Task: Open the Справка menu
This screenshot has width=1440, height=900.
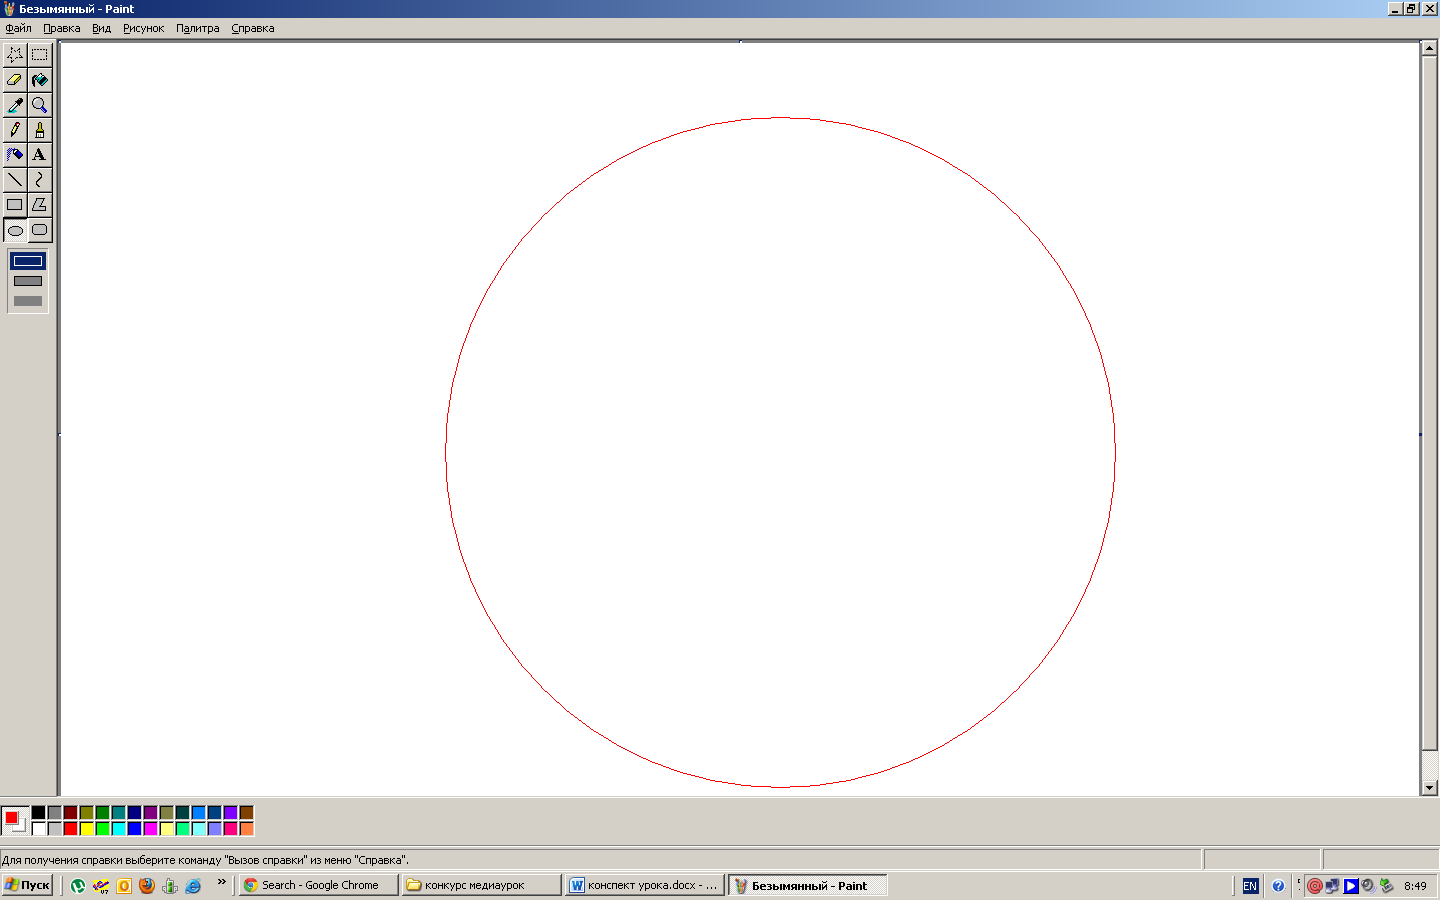Action: coord(252,28)
